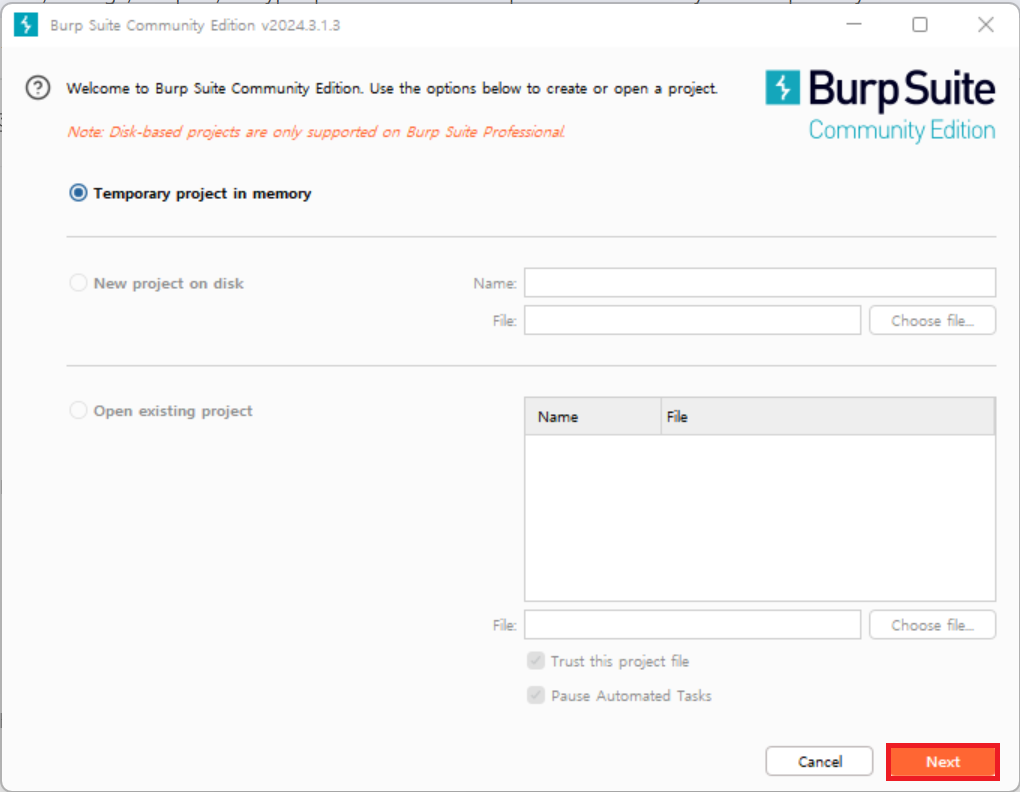This screenshot has height=792, width=1020.
Task: Maximize the Burp Suite window
Action: [x=919, y=25]
